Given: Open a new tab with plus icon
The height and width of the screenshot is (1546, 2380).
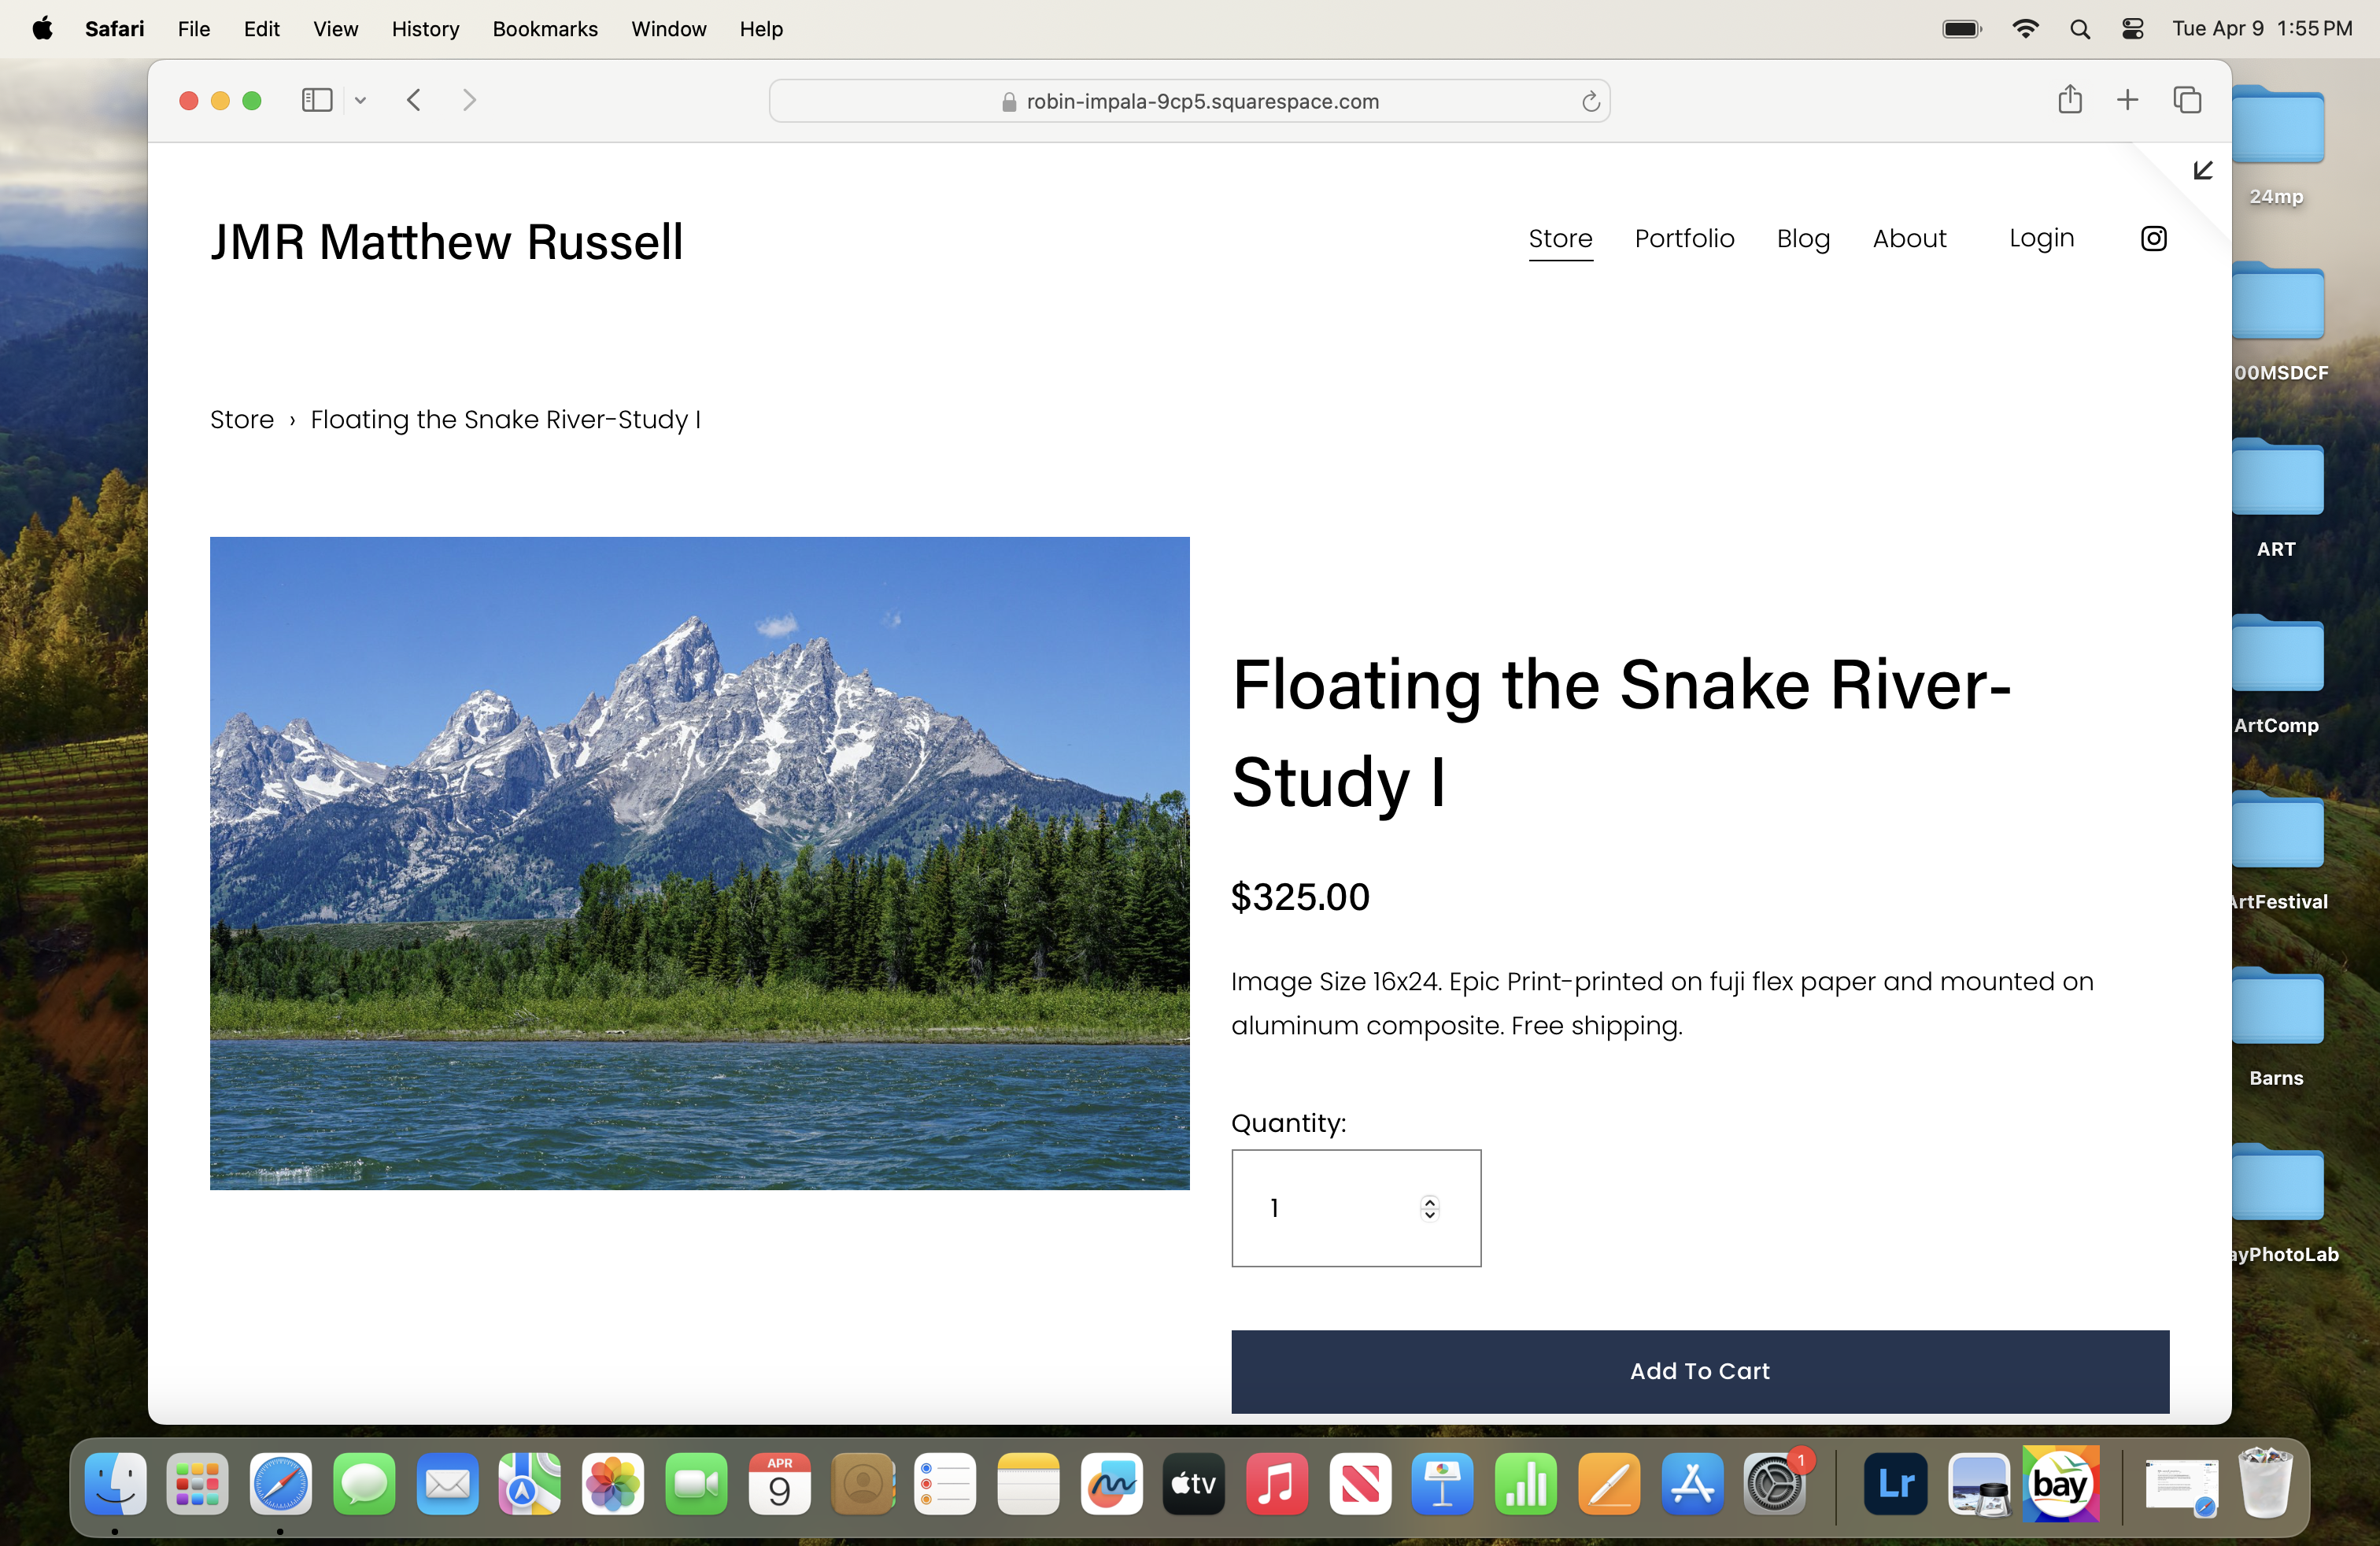Looking at the screenshot, I should [2127, 100].
